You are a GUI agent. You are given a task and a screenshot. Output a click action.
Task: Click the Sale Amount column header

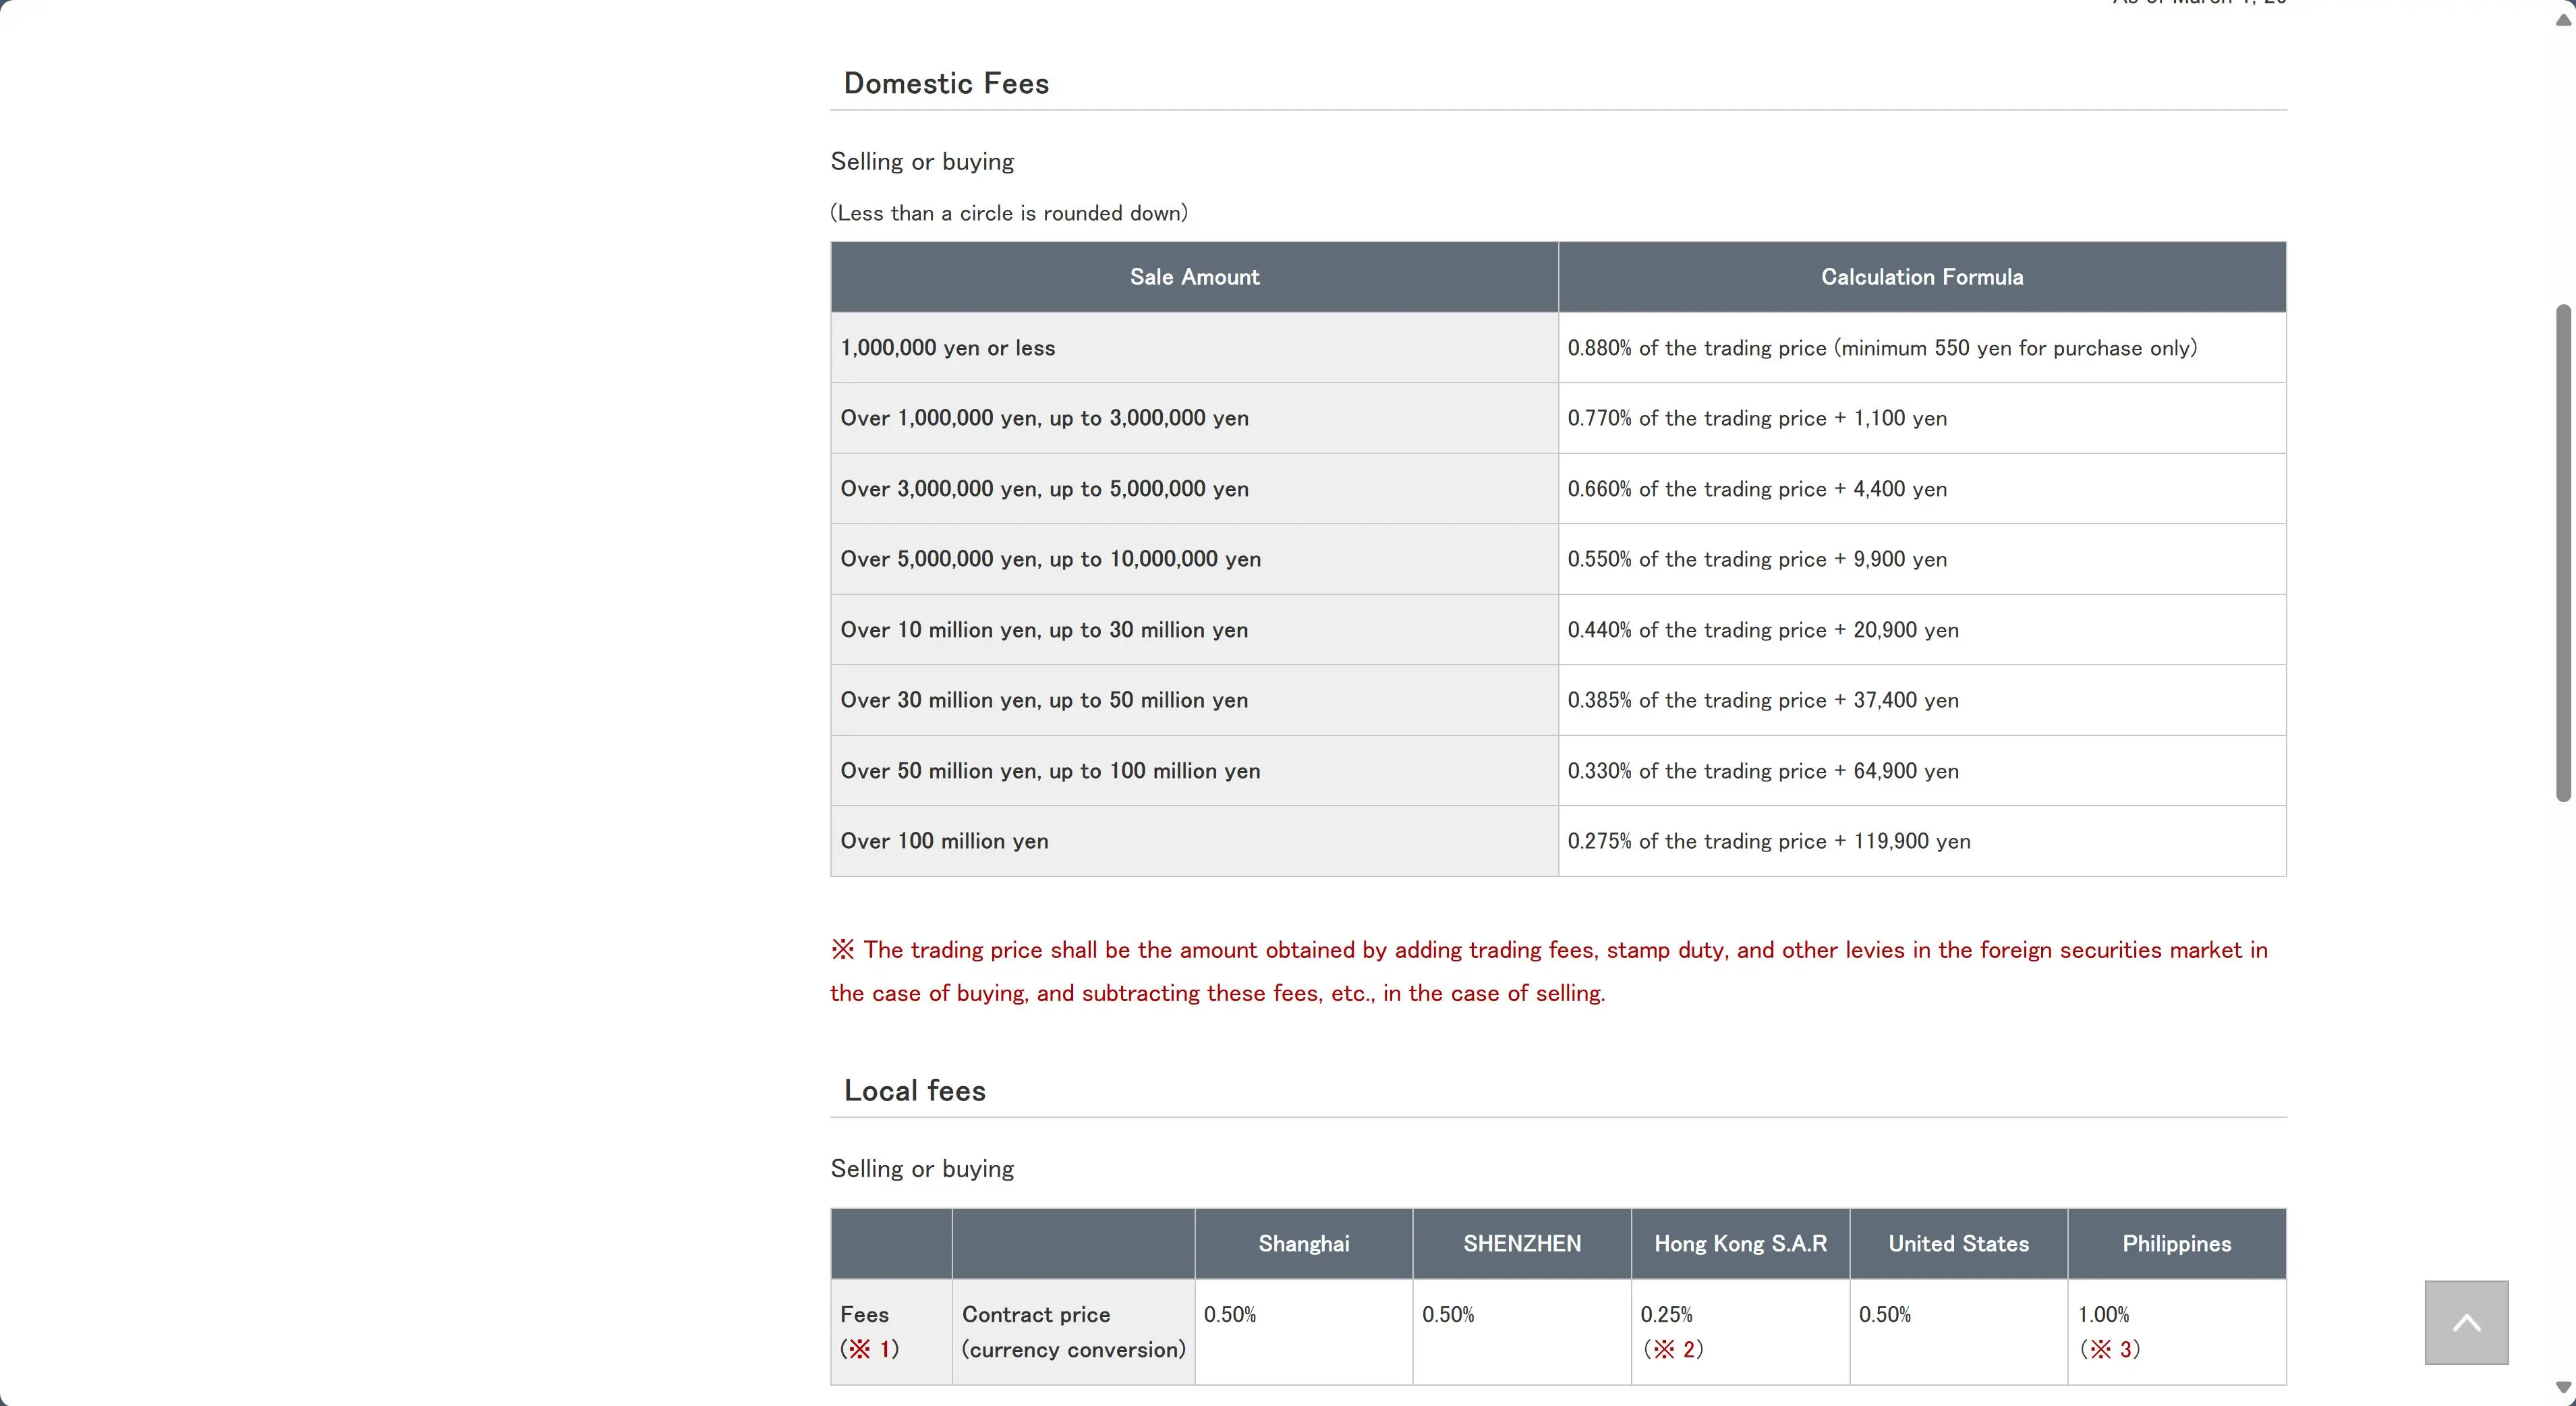(x=1194, y=277)
